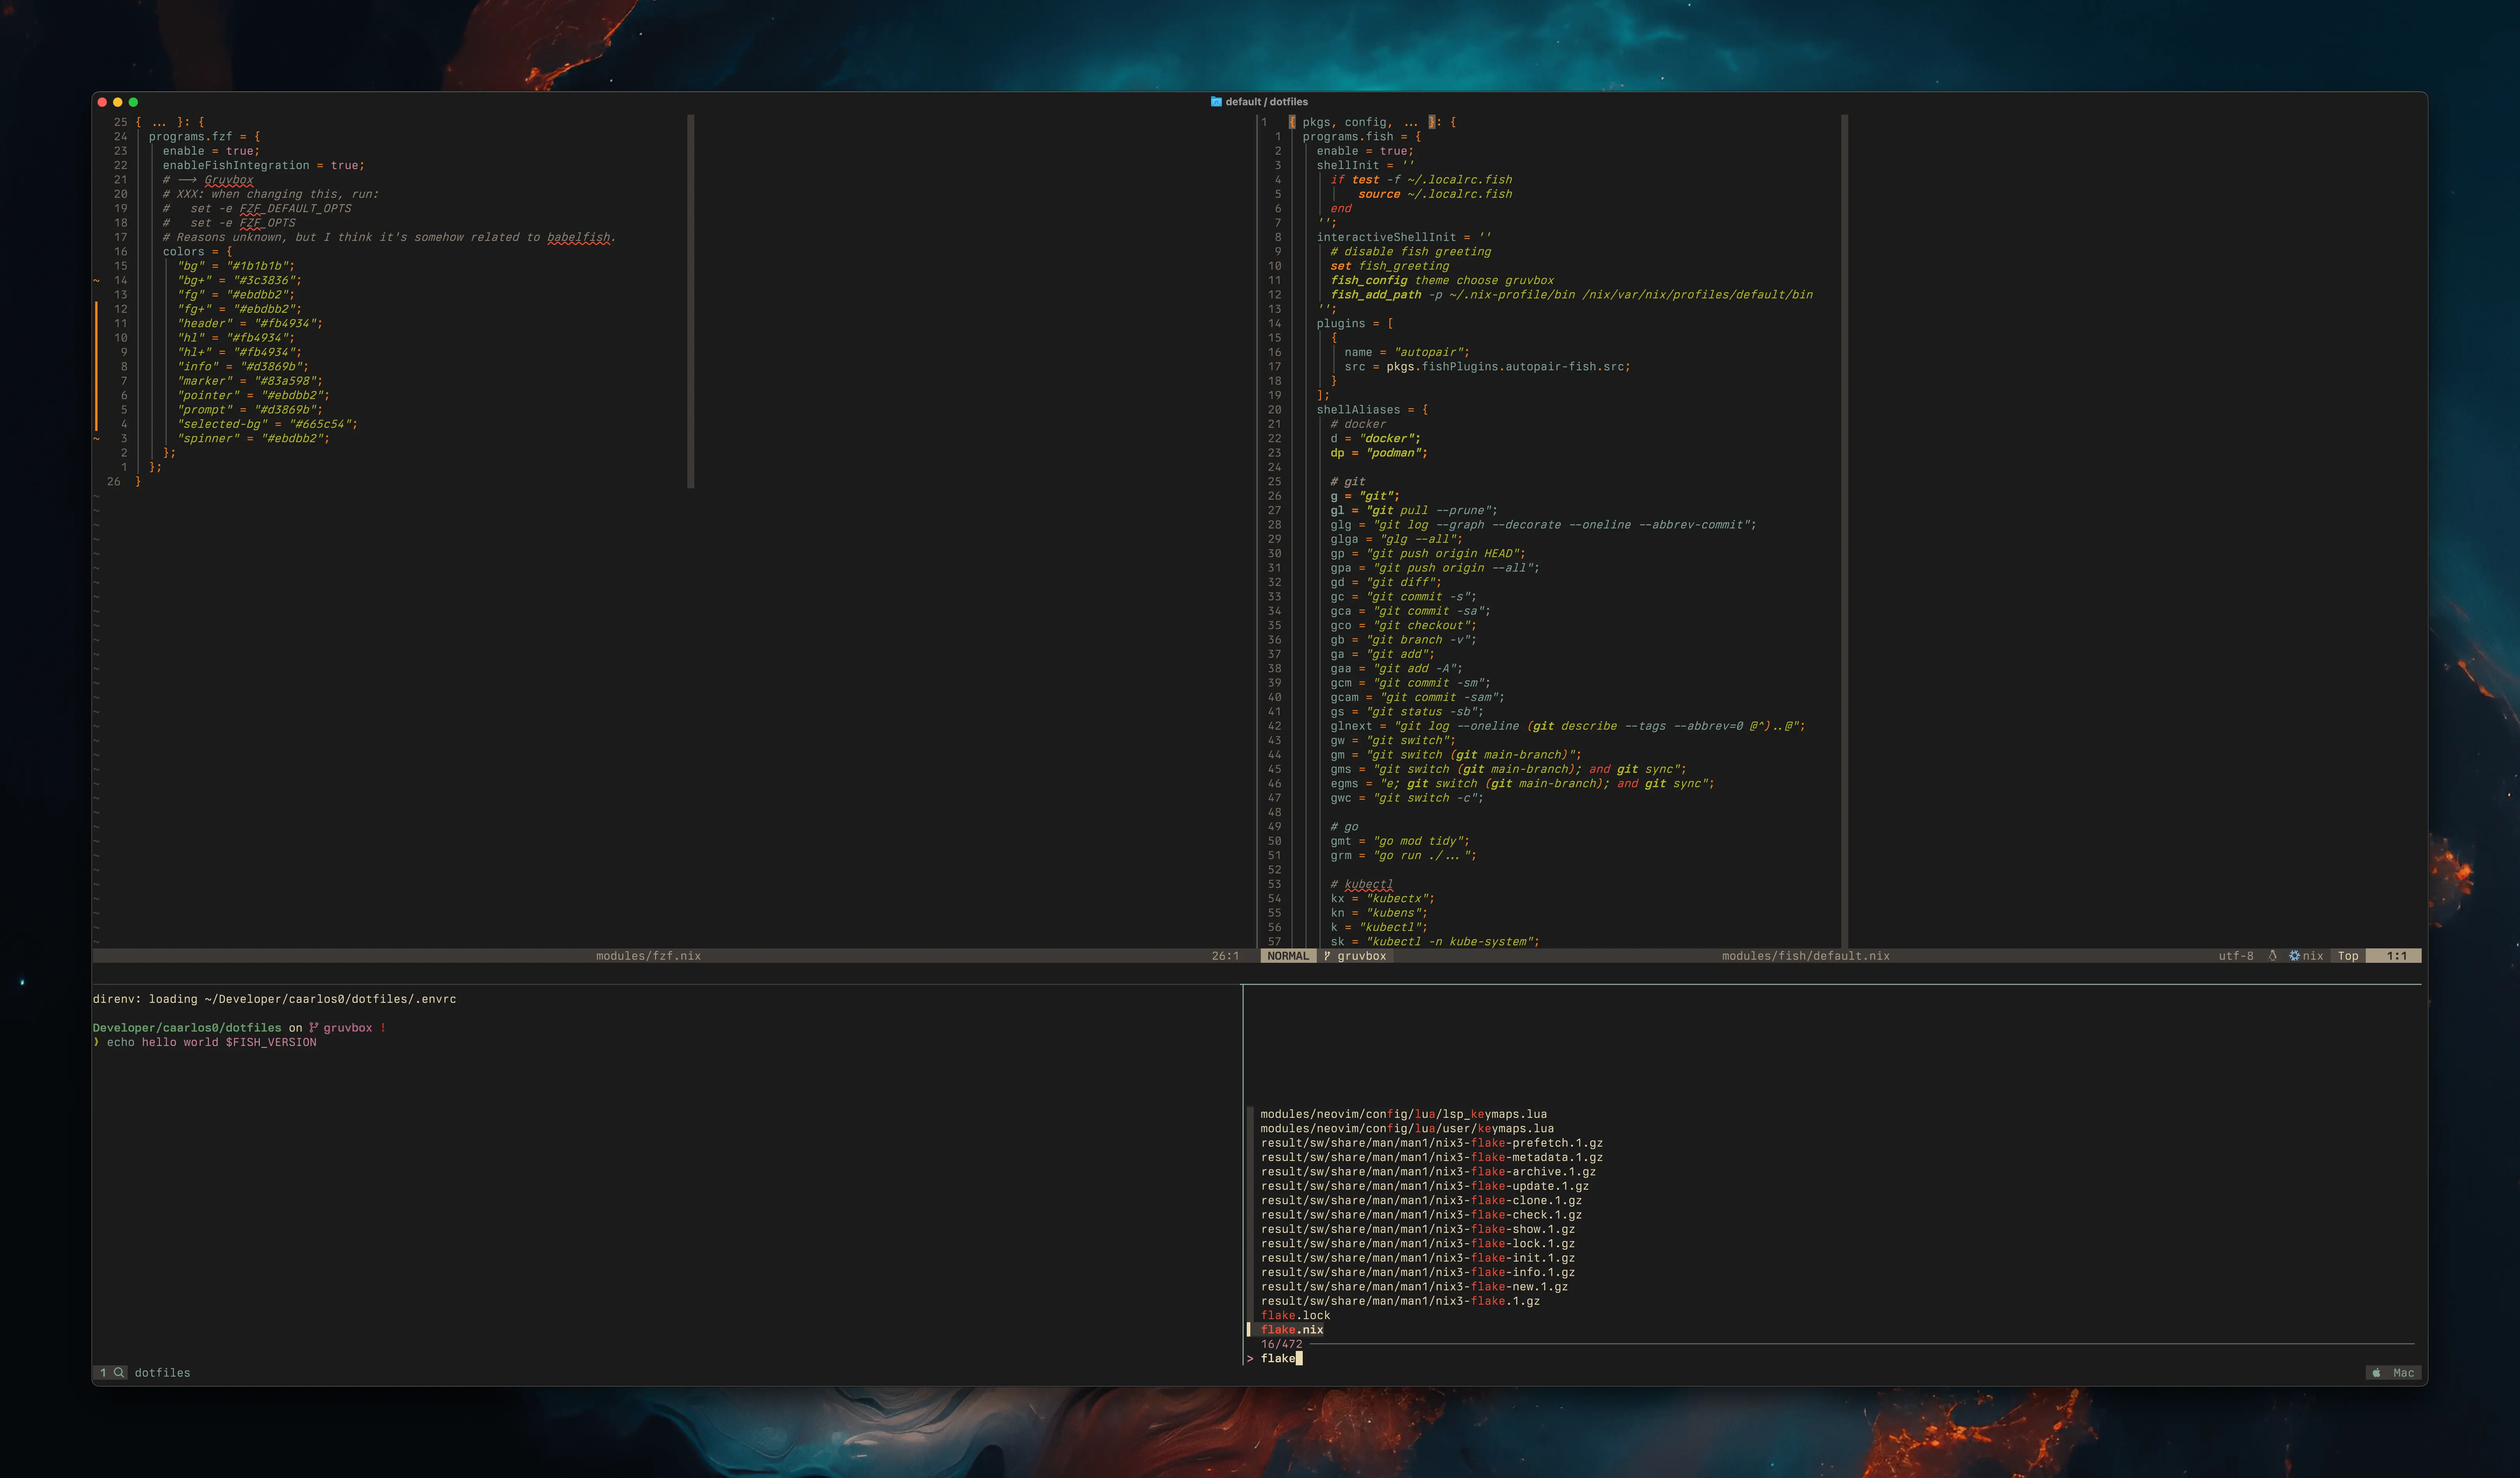2520x1478 pixels.
Task: Click the Top scroll position indicator
Action: pos(2348,956)
